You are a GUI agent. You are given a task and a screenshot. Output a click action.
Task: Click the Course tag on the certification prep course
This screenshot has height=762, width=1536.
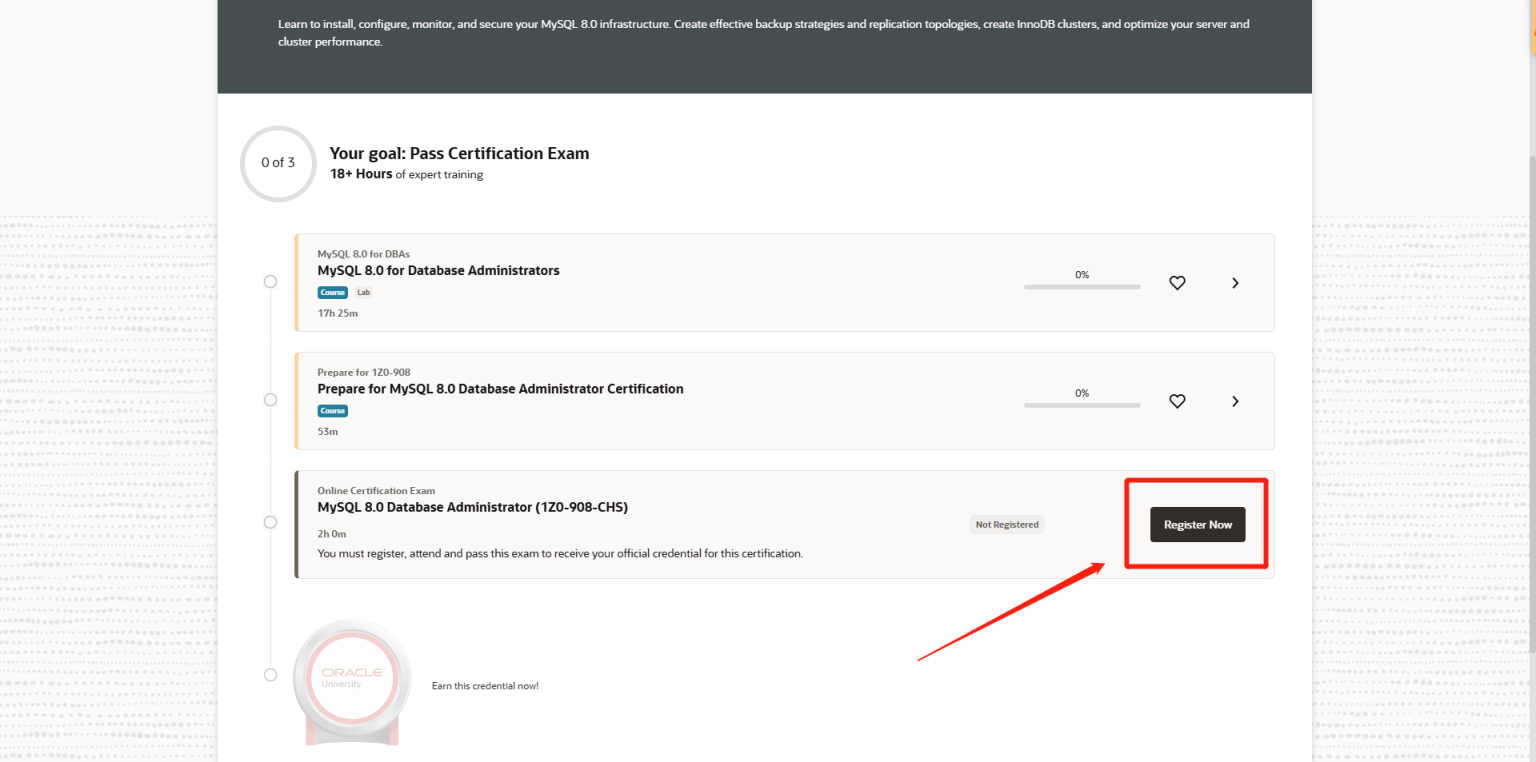click(x=332, y=410)
